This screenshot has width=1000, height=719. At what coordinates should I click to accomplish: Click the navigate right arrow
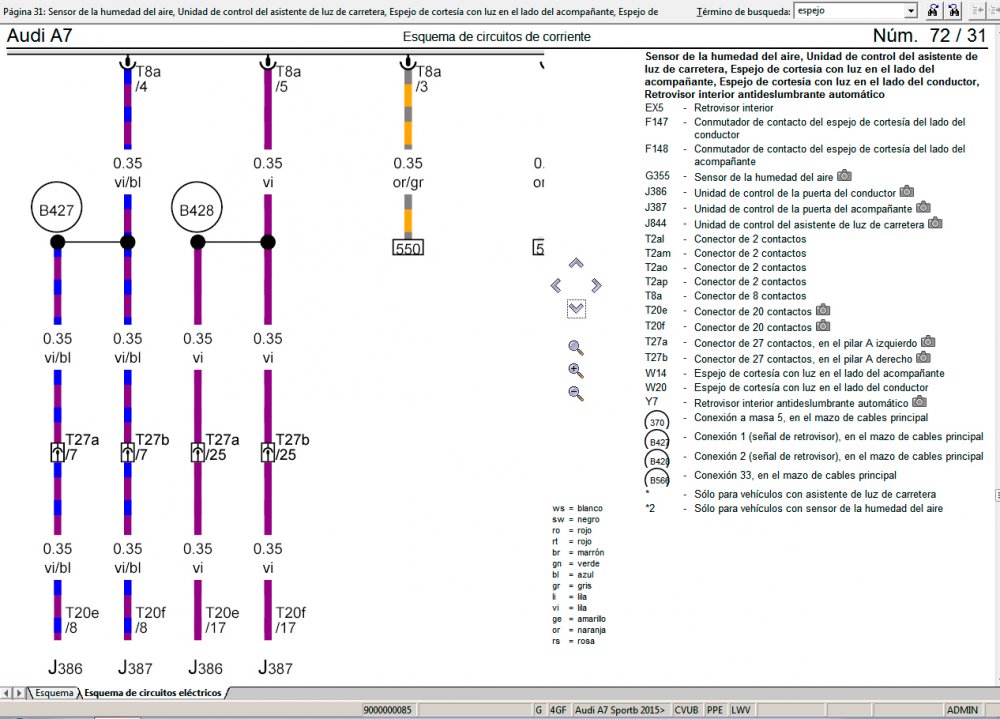click(596, 285)
